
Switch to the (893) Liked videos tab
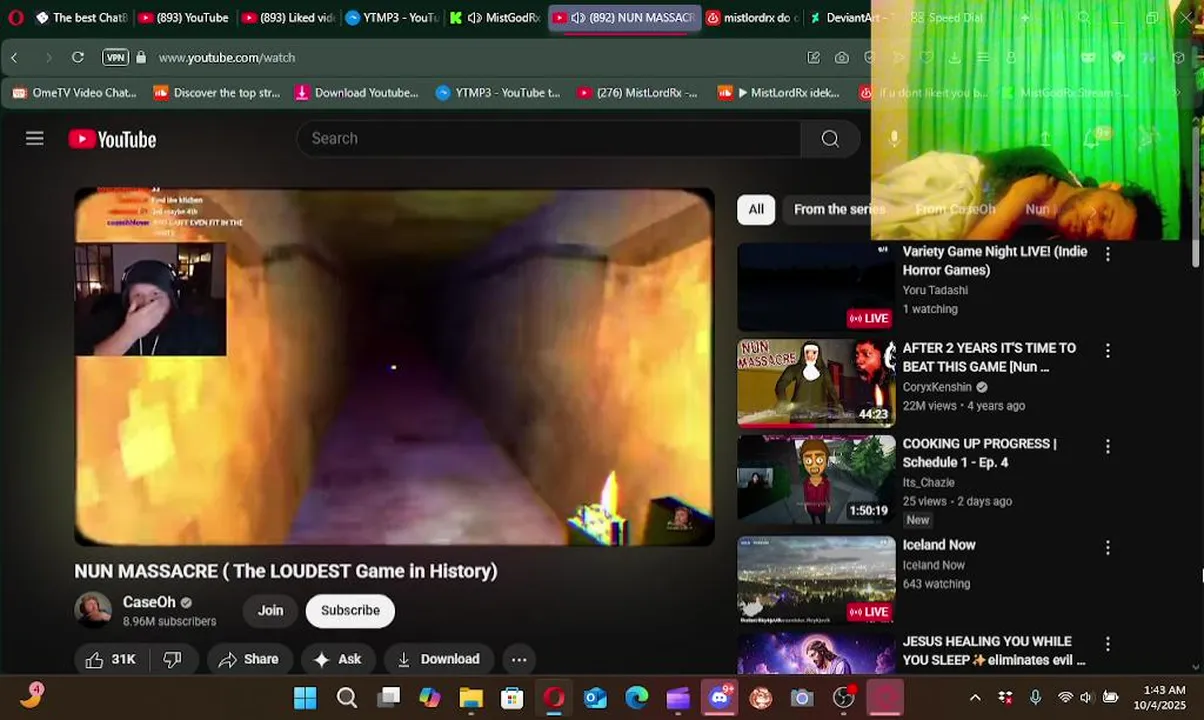(x=288, y=18)
